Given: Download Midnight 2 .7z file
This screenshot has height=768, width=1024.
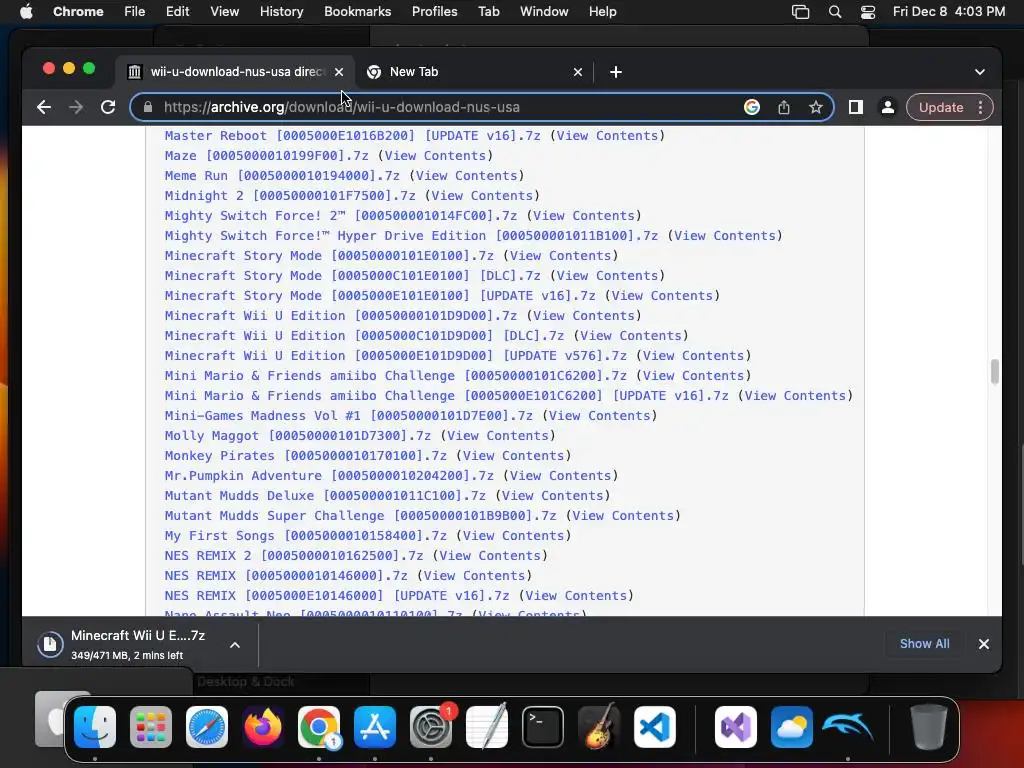Looking at the screenshot, I should (x=290, y=195).
